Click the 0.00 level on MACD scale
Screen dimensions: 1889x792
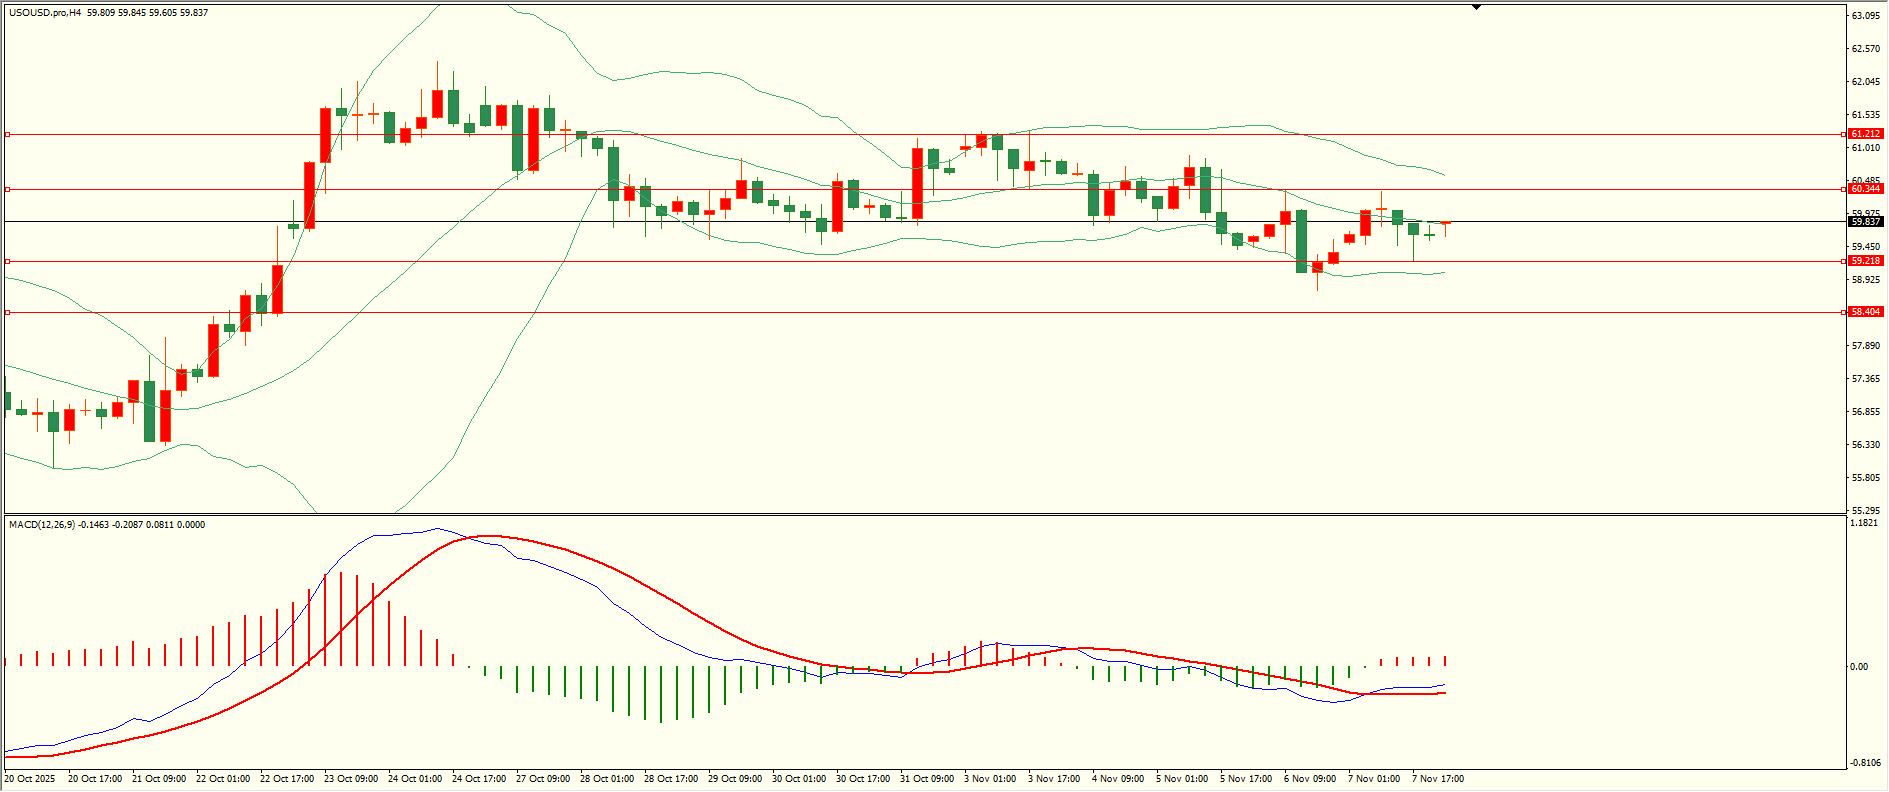pyautogui.click(x=1859, y=667)
